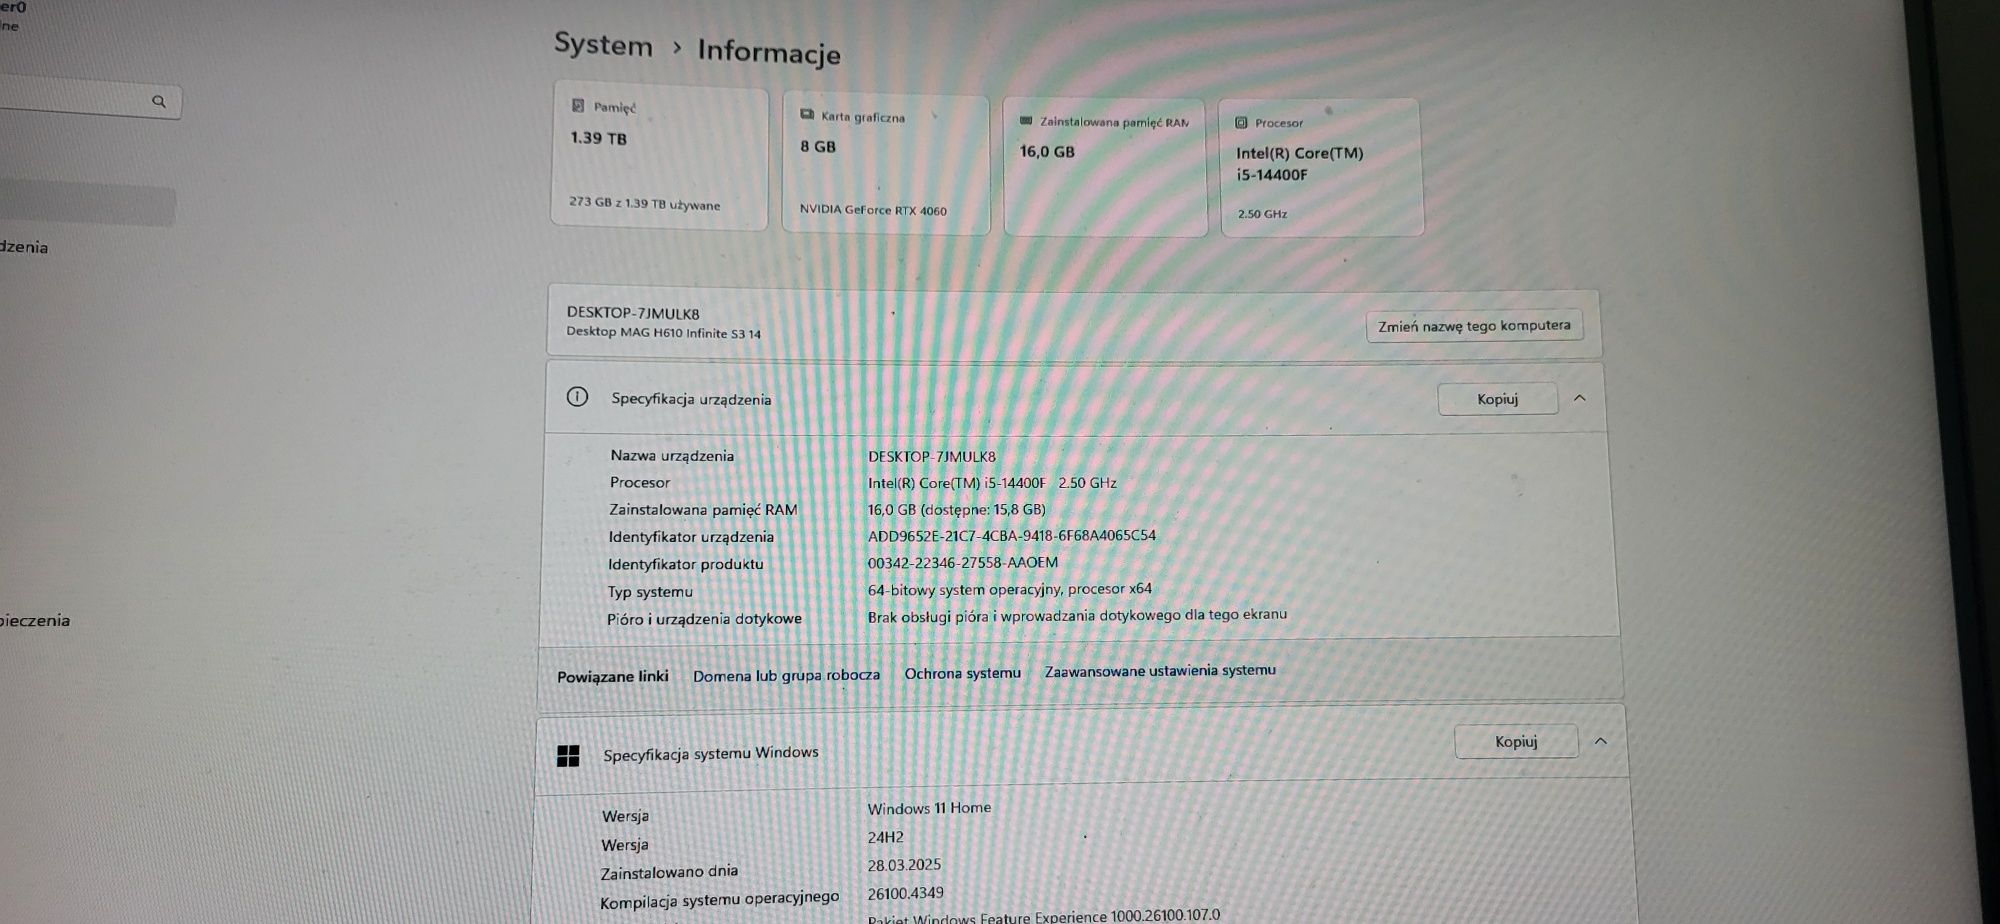Click the Zainstalowano dnia label

(x=669, y=872)
